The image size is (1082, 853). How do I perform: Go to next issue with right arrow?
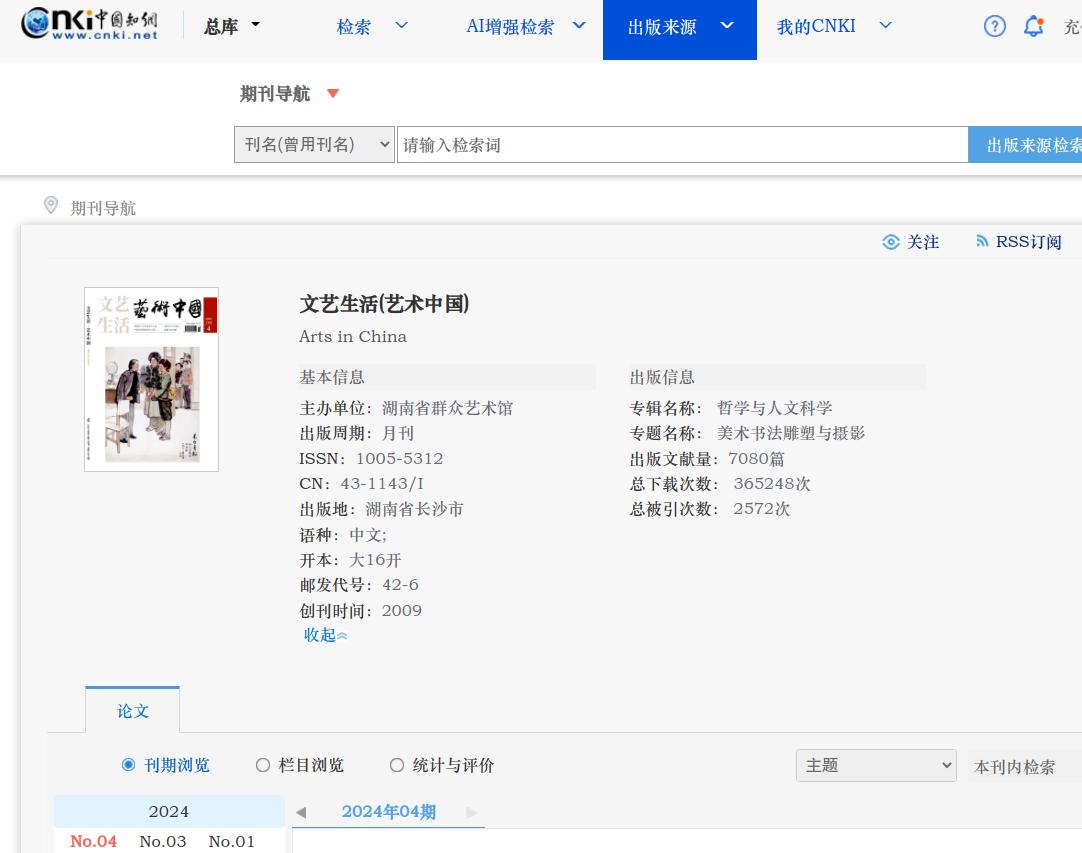pyautogui.click(x=472, y=812)
